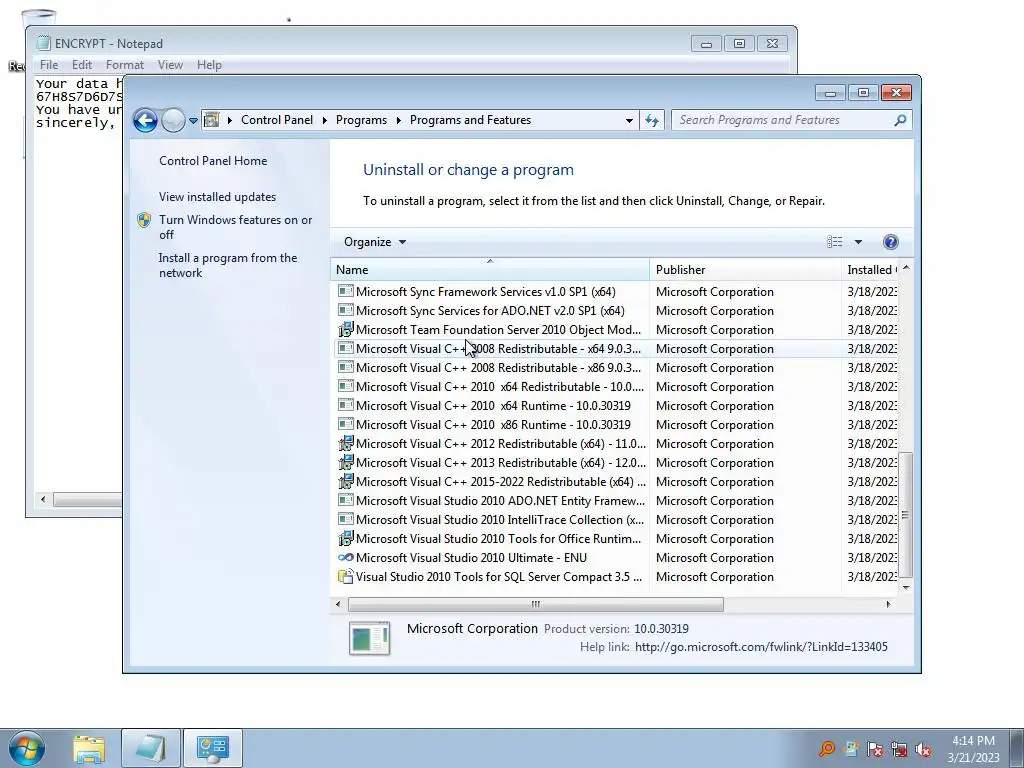Select Visual Studio 2010 Ultimate - ENU icon

coord(345,557)
